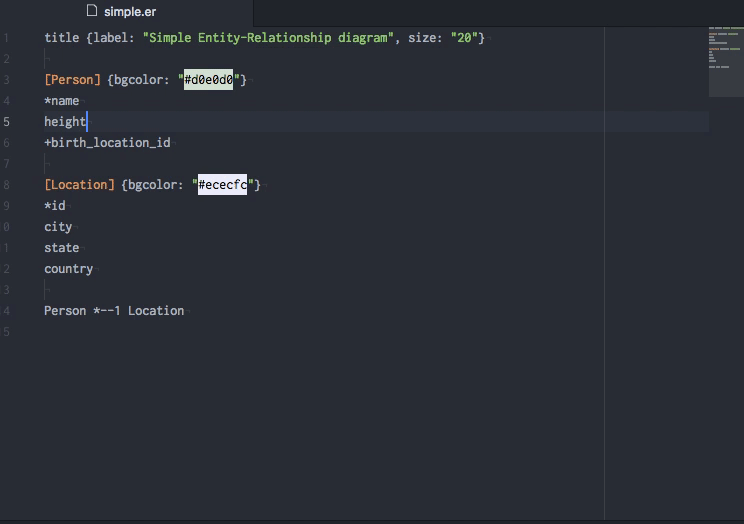Click the "Simple Entity-Relationship diagram" string
Screen dimensions: 744x524
tap(268, 38)
